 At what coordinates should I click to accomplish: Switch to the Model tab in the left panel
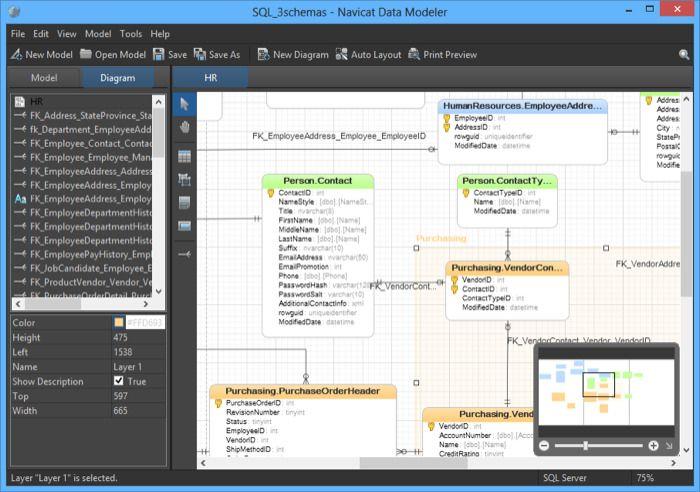[44, 77]
